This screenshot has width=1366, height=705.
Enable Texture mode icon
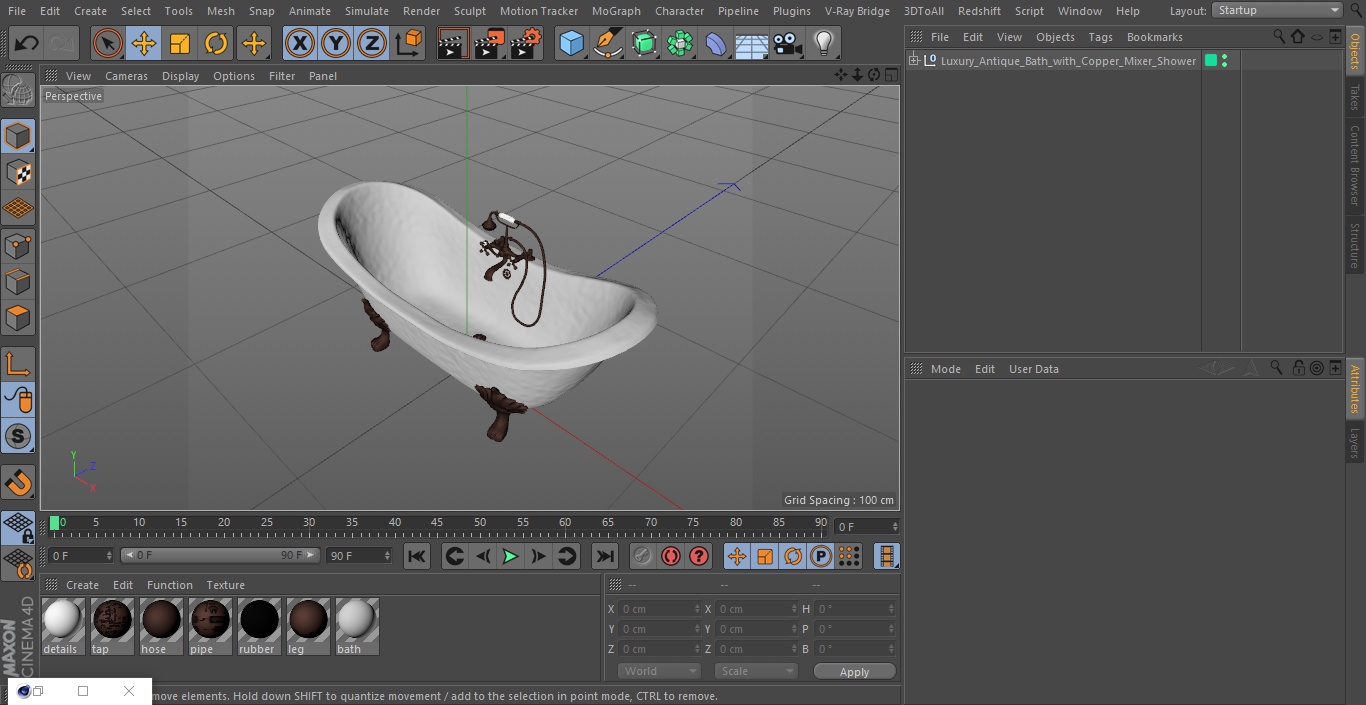pos(18,172)
